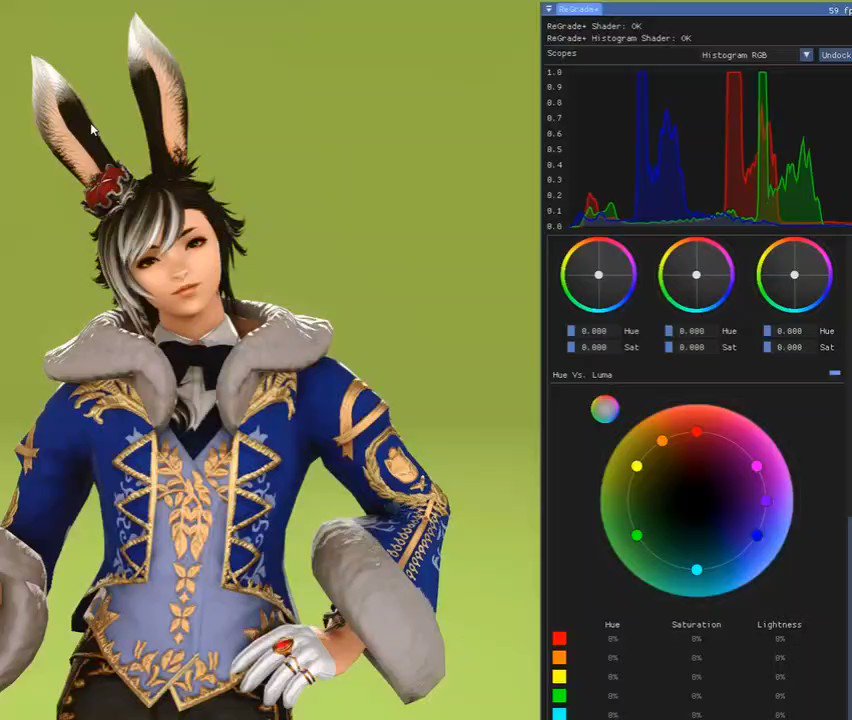The height and width of the screenshot is (720, 852).
Task: Collapse the Hue Vs. Luma section button
Action: [835, 373]
